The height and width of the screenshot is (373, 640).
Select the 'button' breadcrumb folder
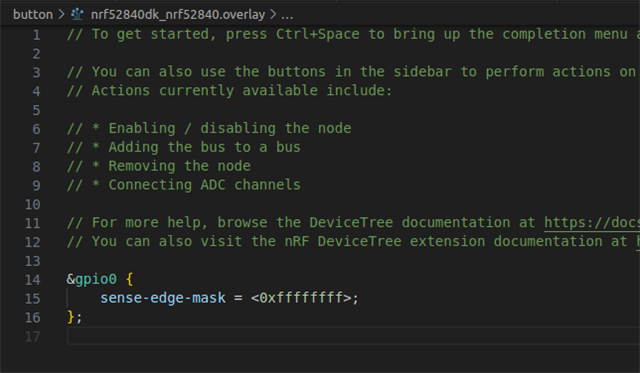pos(33,15)
